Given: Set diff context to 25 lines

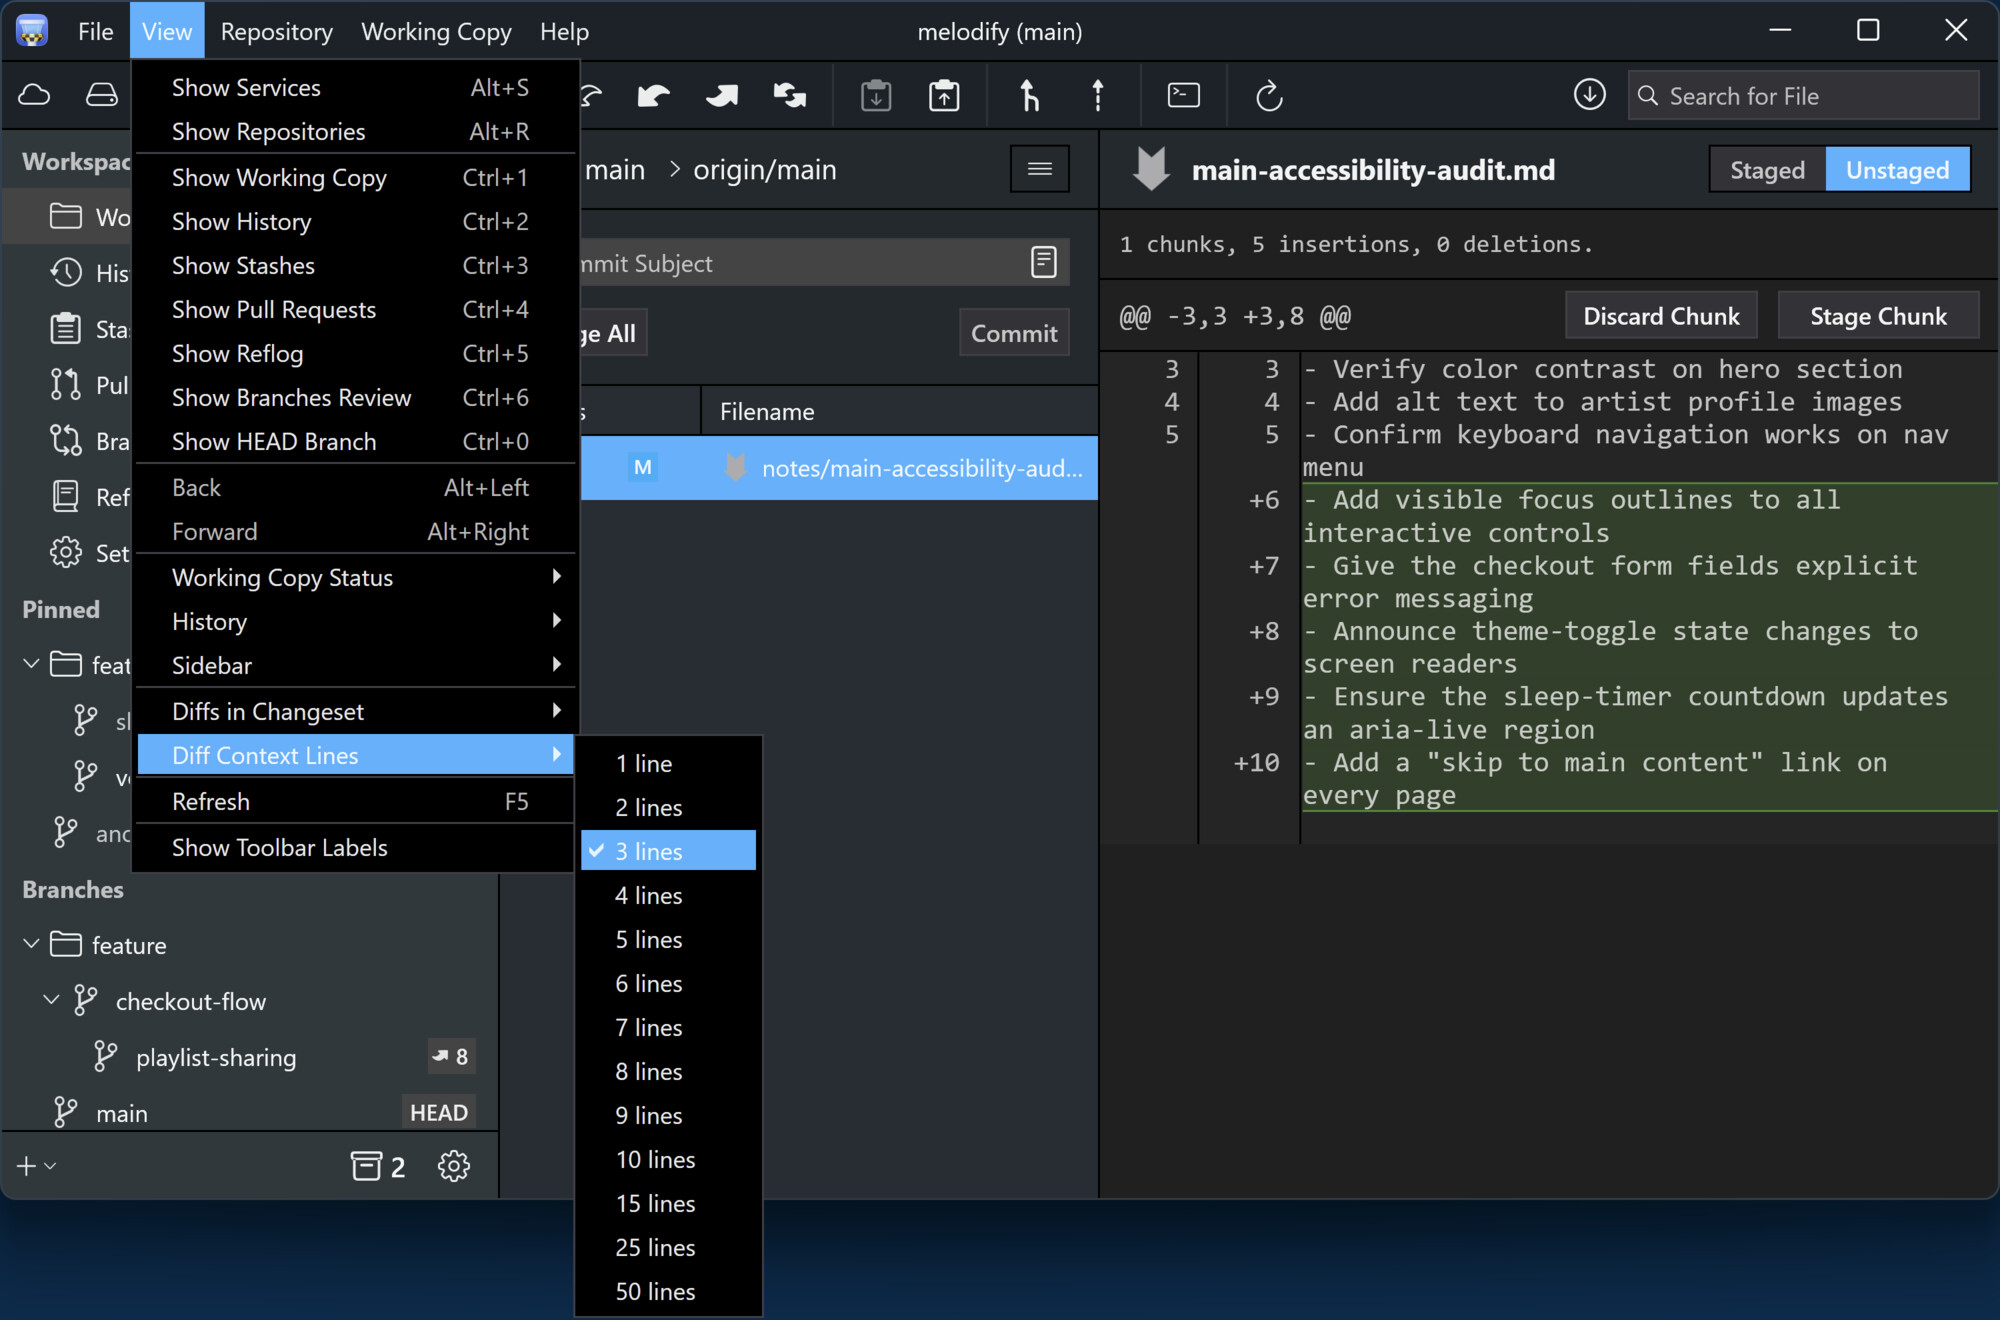Looking at the screenshot, I should click(x=668, y=1247).
